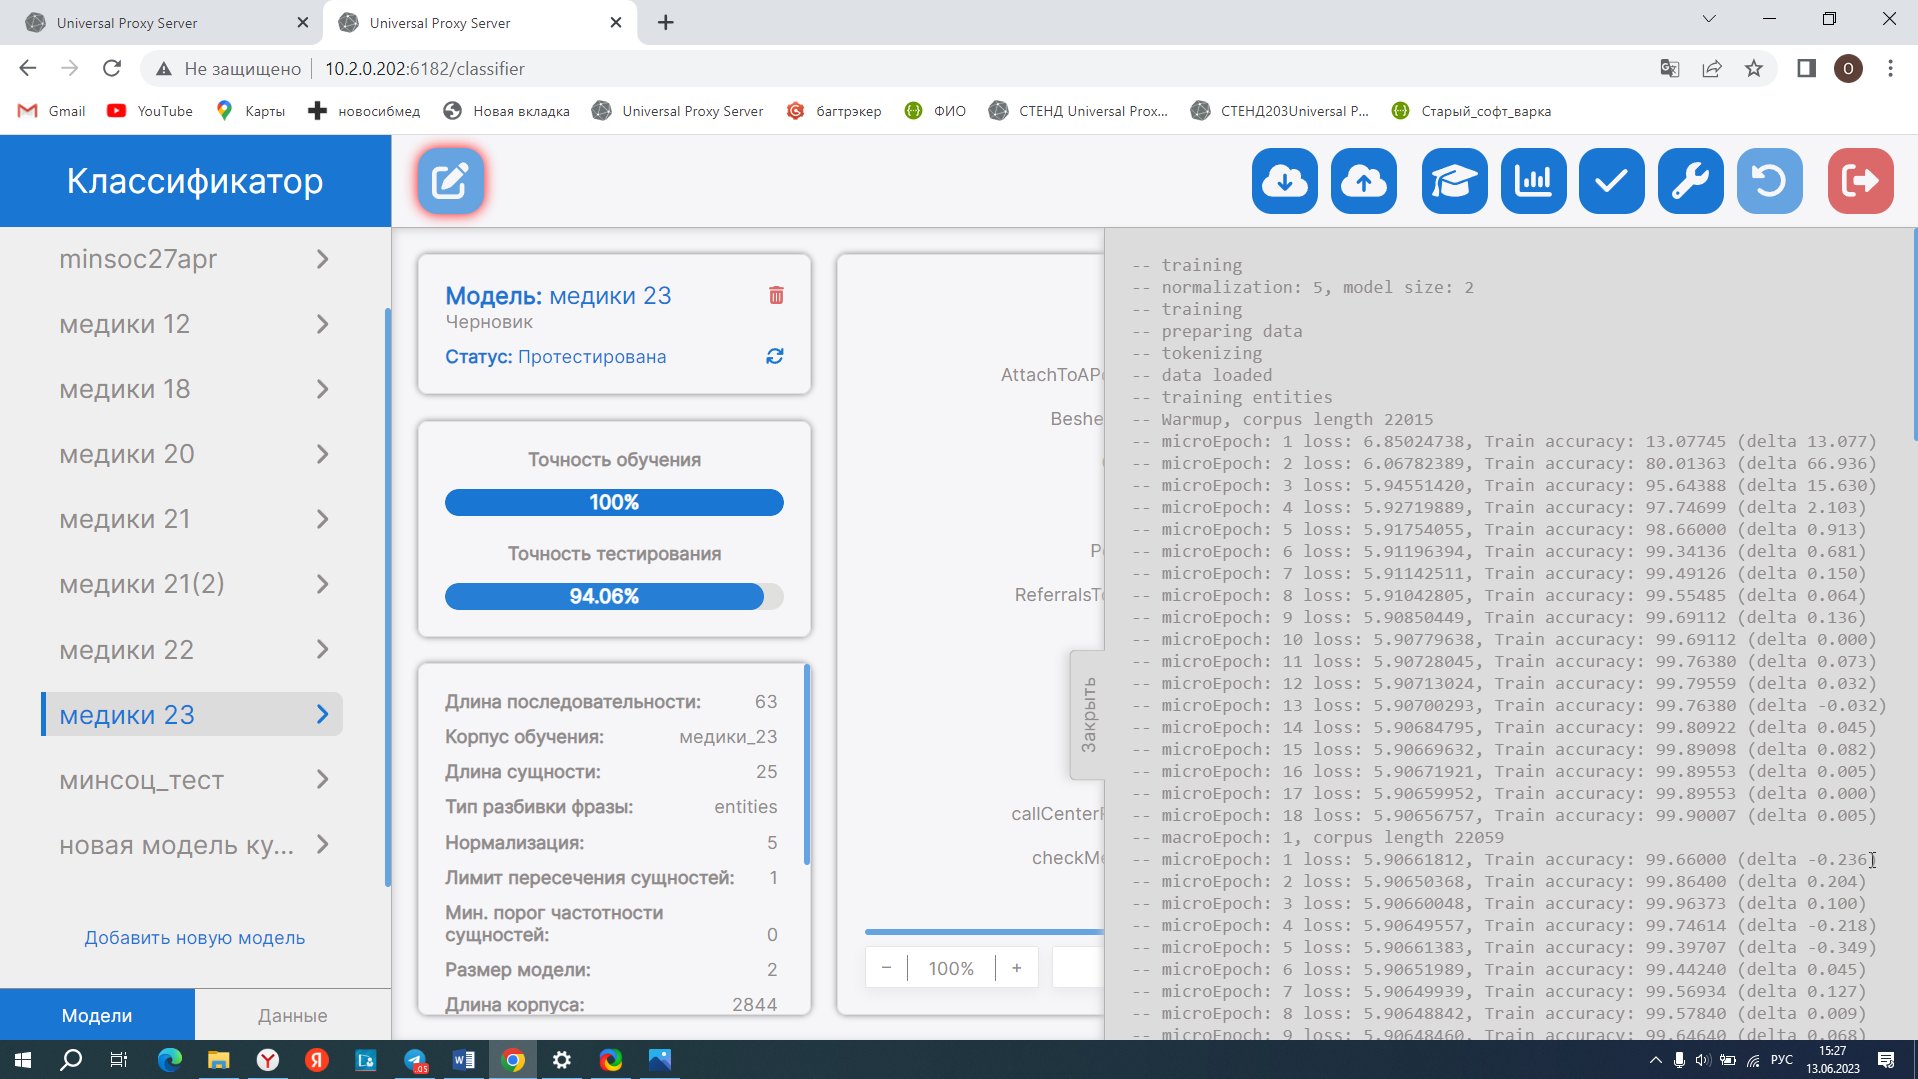Image resolution: width=1918 pixels, height=1079 pixels.
Task: Open the bar chart statistics icon
Action: coord(1532,181)
